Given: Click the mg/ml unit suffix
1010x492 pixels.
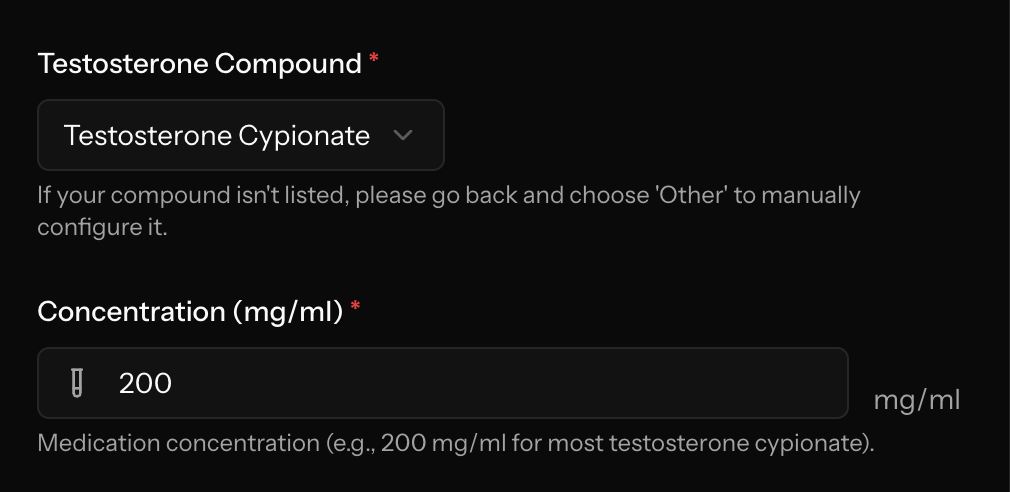Looking at the screenshot, I should 917,401.
